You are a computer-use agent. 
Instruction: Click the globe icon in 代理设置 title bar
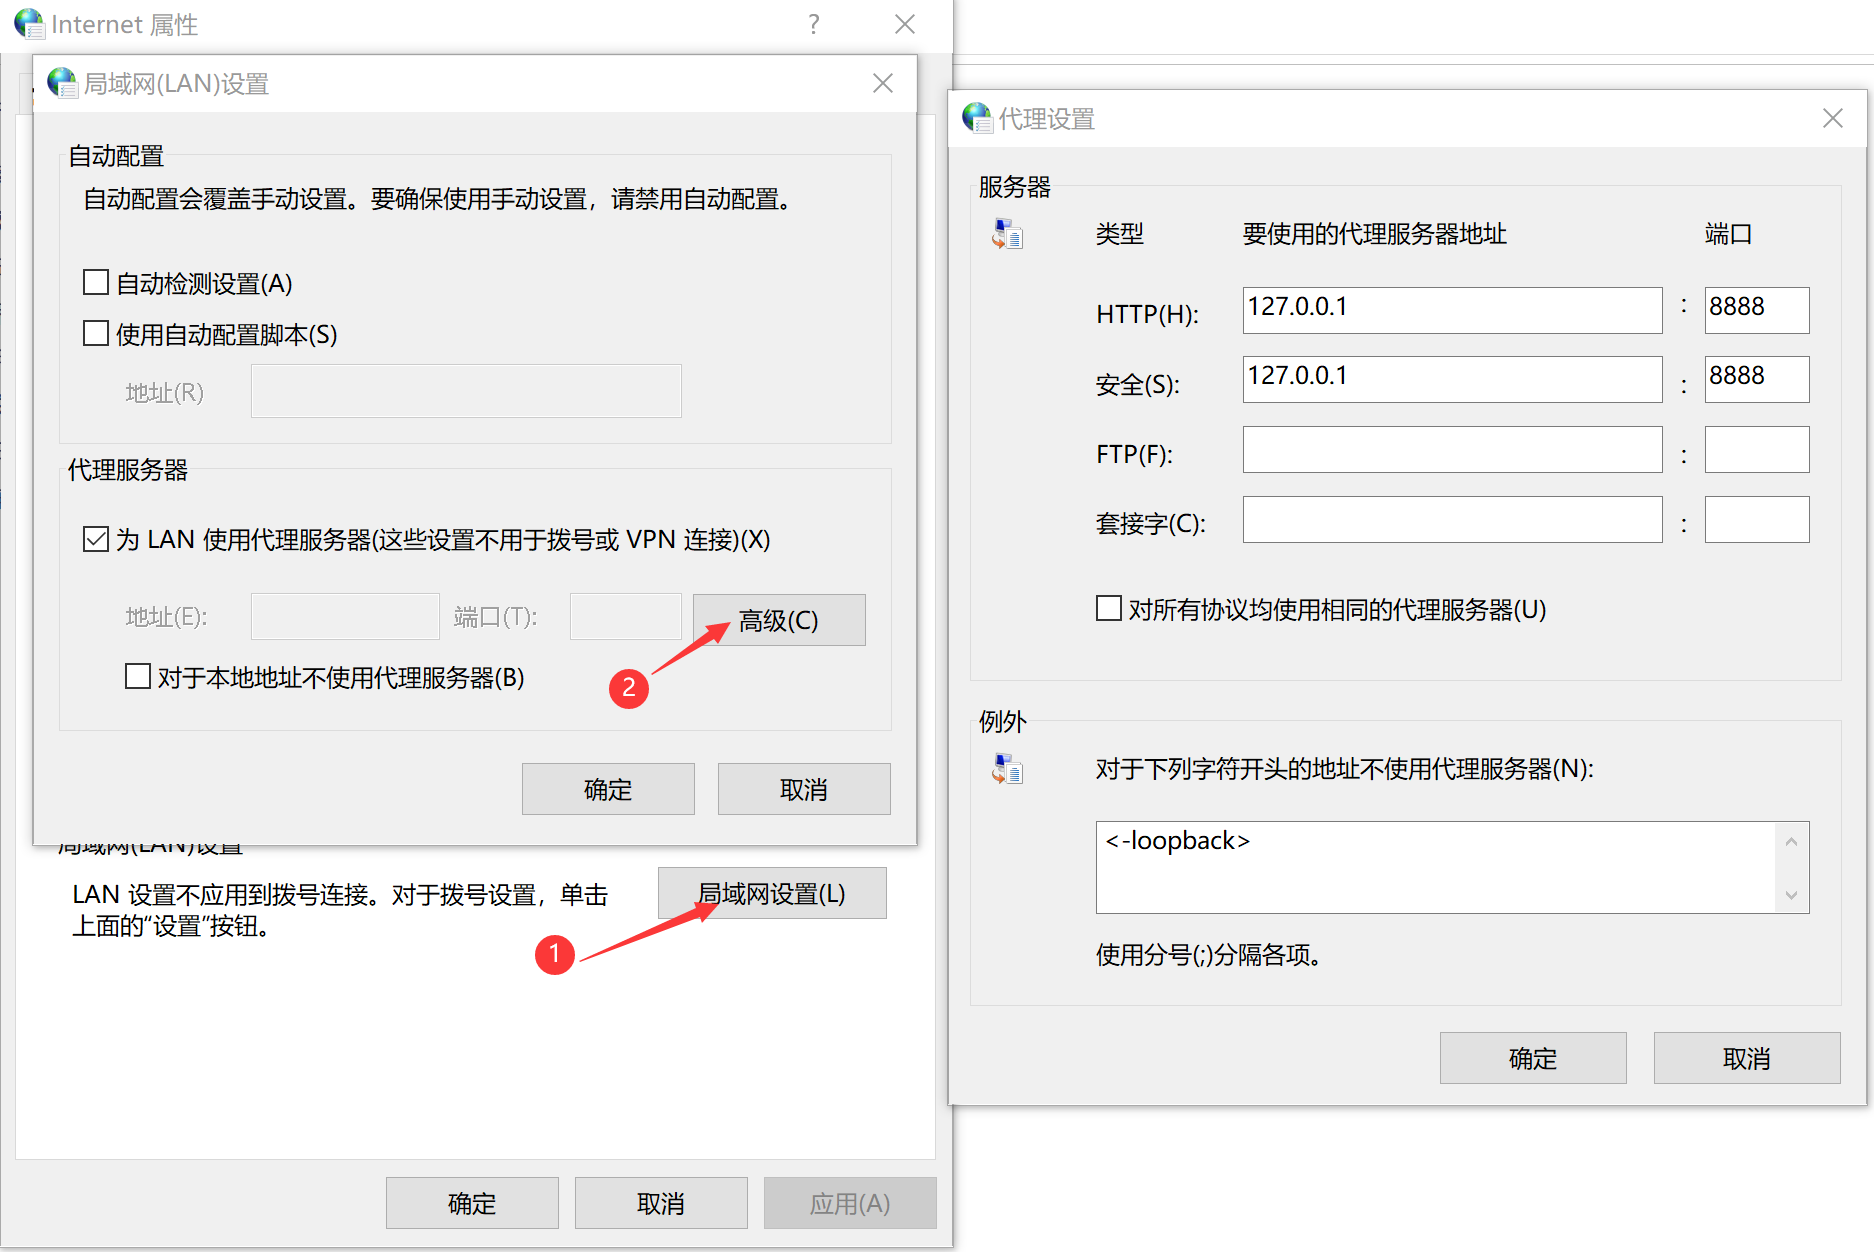977,118
